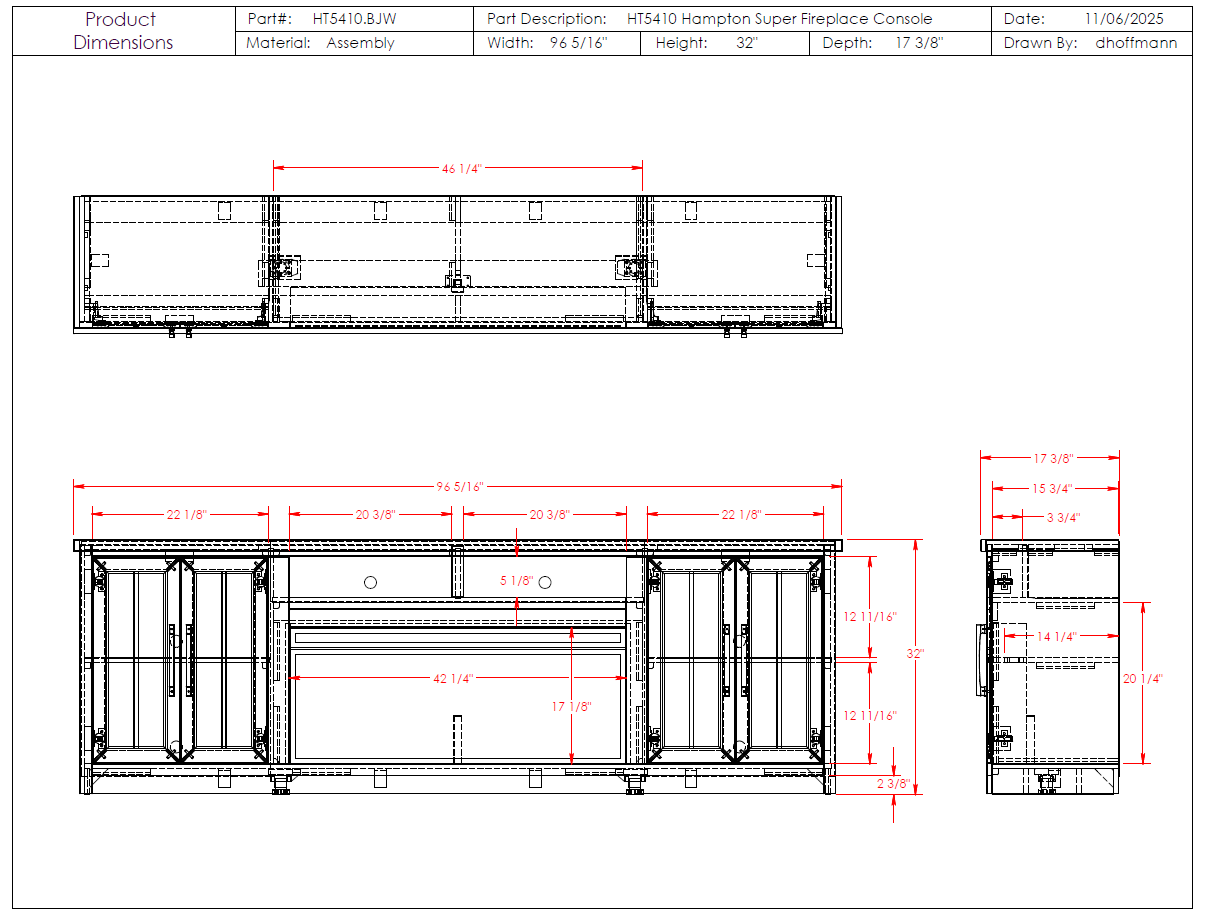Click the "Depth:" label in title block
The image size is (1209, 923).
pyautogui.click(x=847, y=43)
